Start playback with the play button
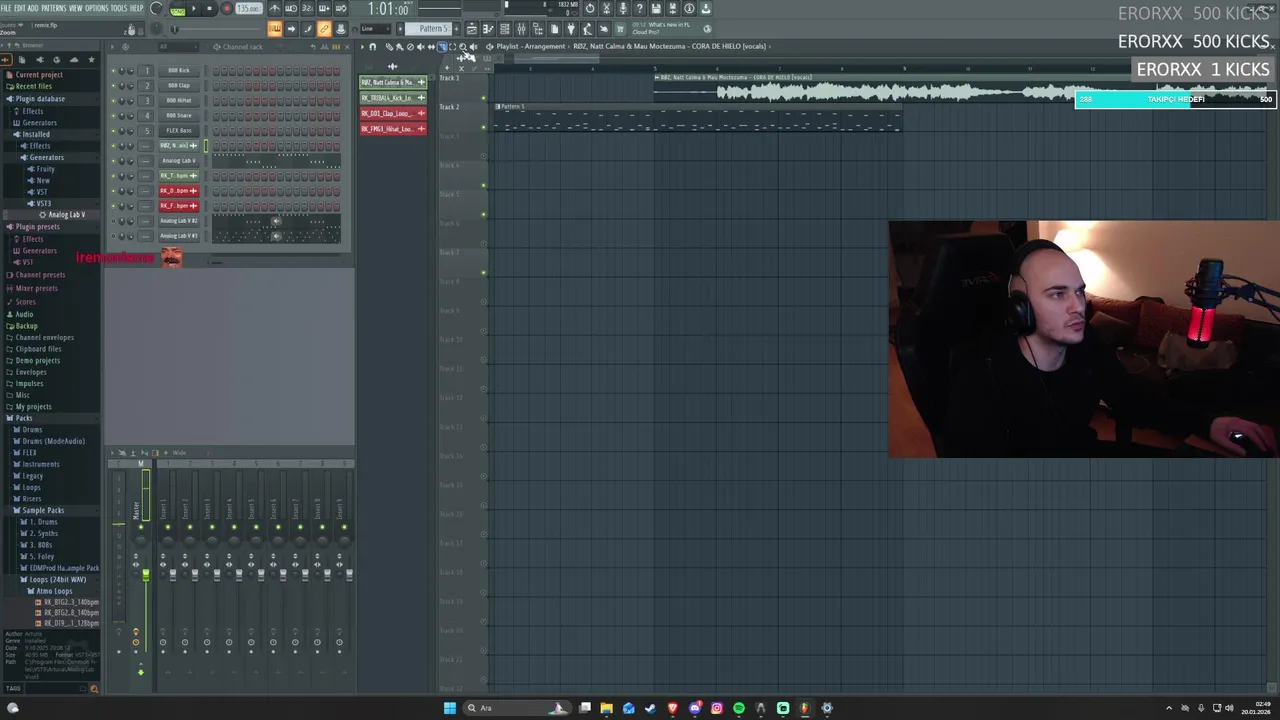The image size is (1280, 720). point(193,9)
